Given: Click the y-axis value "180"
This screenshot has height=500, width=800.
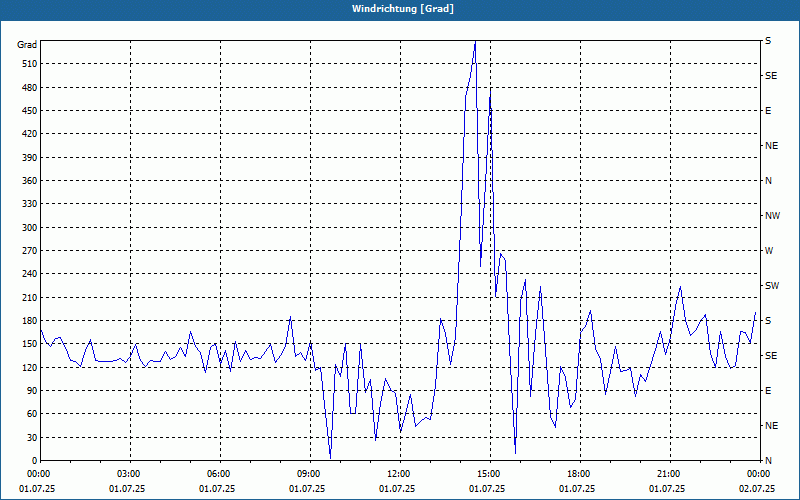Looking at the screenshot, I should point(30,321).
